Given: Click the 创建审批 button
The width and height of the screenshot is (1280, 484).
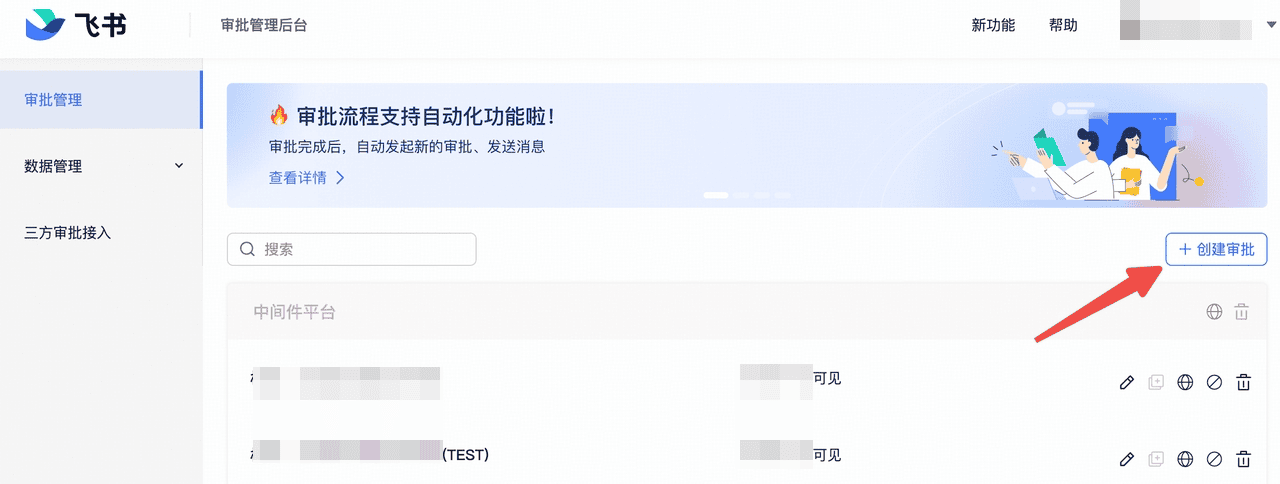Looking at the screenshot, I should (x=1216, y=249).
